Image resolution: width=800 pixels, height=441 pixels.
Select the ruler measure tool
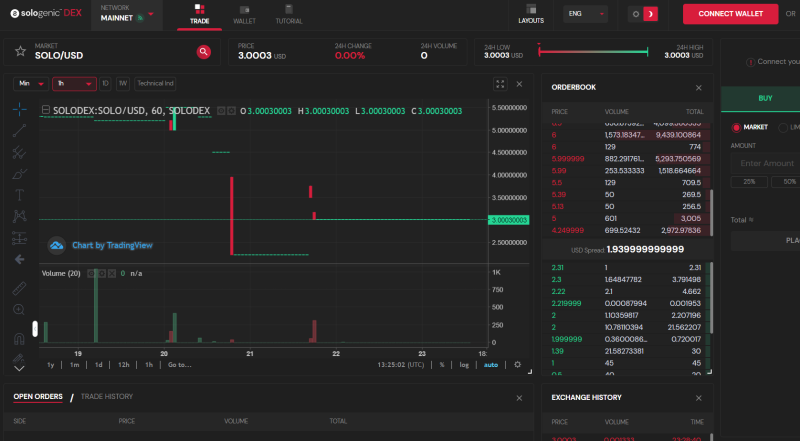click(19, 288)
